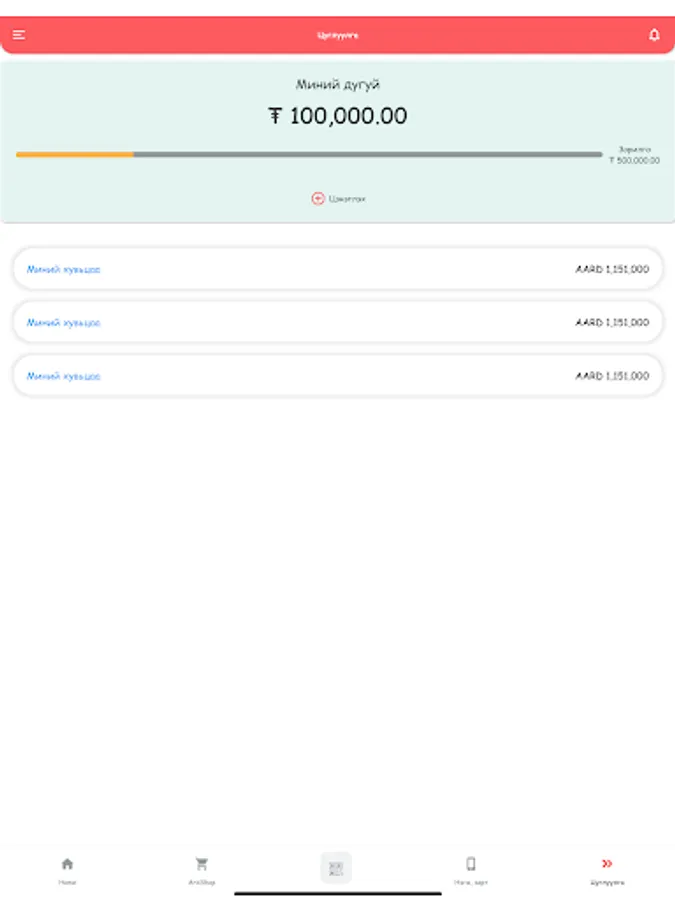Select the phone icon in bottom navigation
675x900 pixels.
[471, 863]
